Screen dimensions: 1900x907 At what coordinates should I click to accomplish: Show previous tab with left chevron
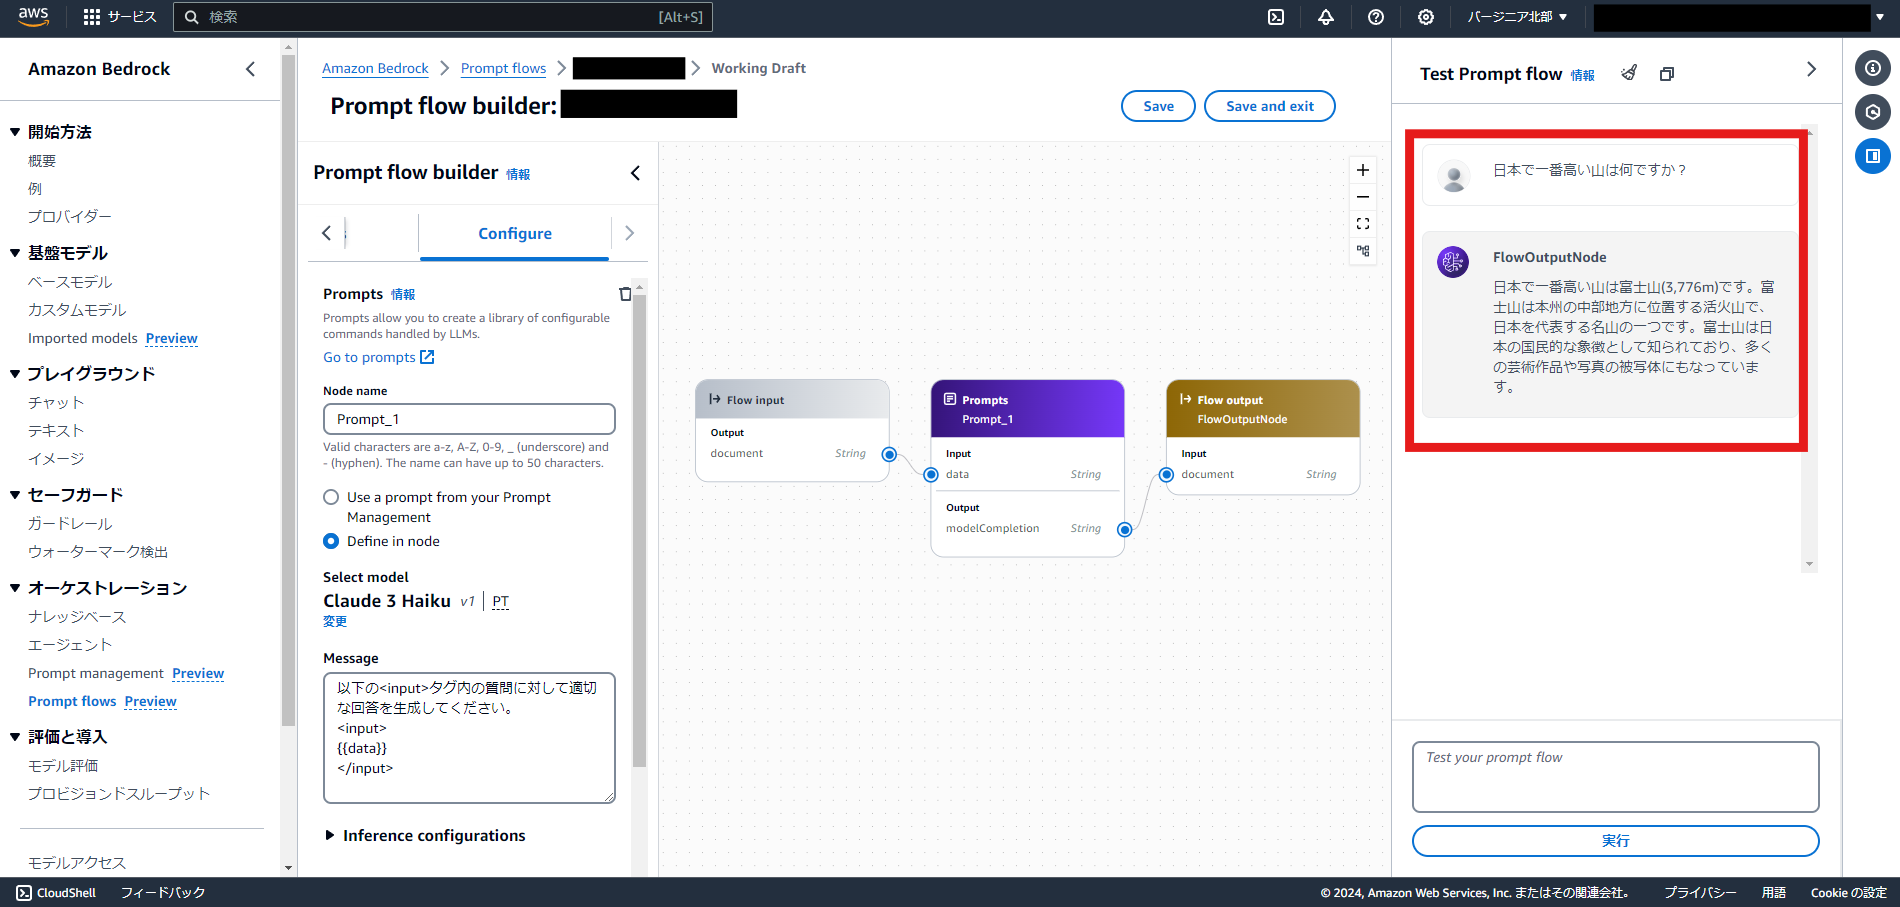click(326, 233)
